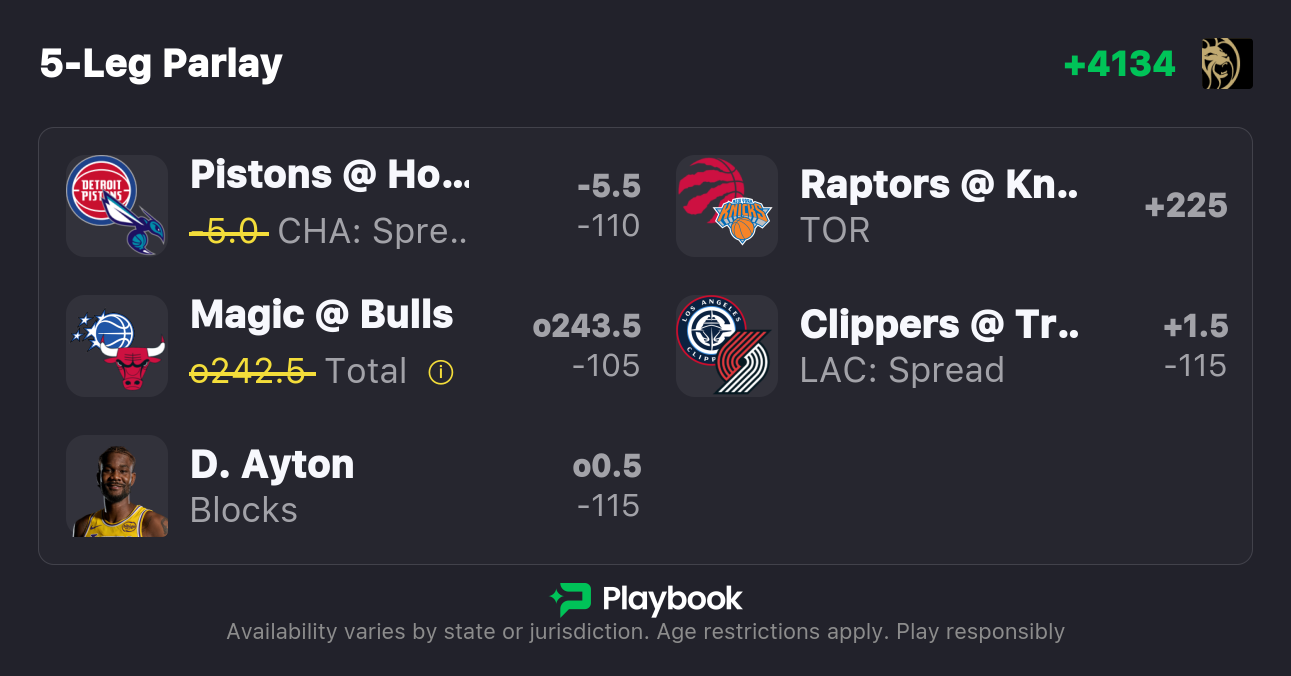Click the gold lion sportsbook logo
1291x676 pixels.
coord(1227,64)
